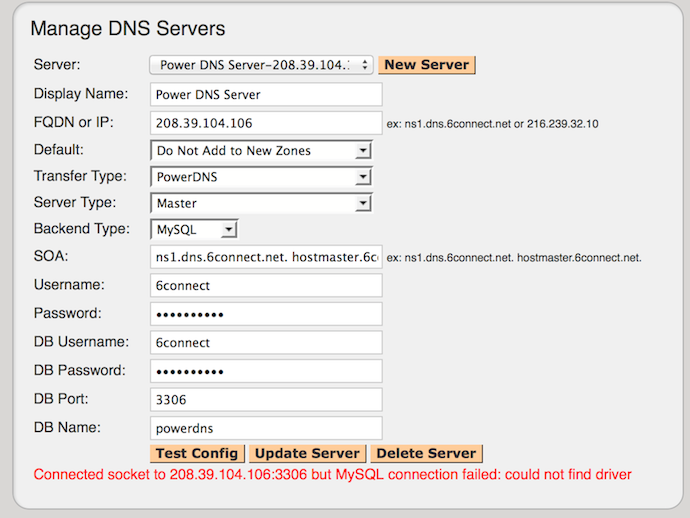690x518 pixels.
Task: Select the DB Password field
Action: 266,371
